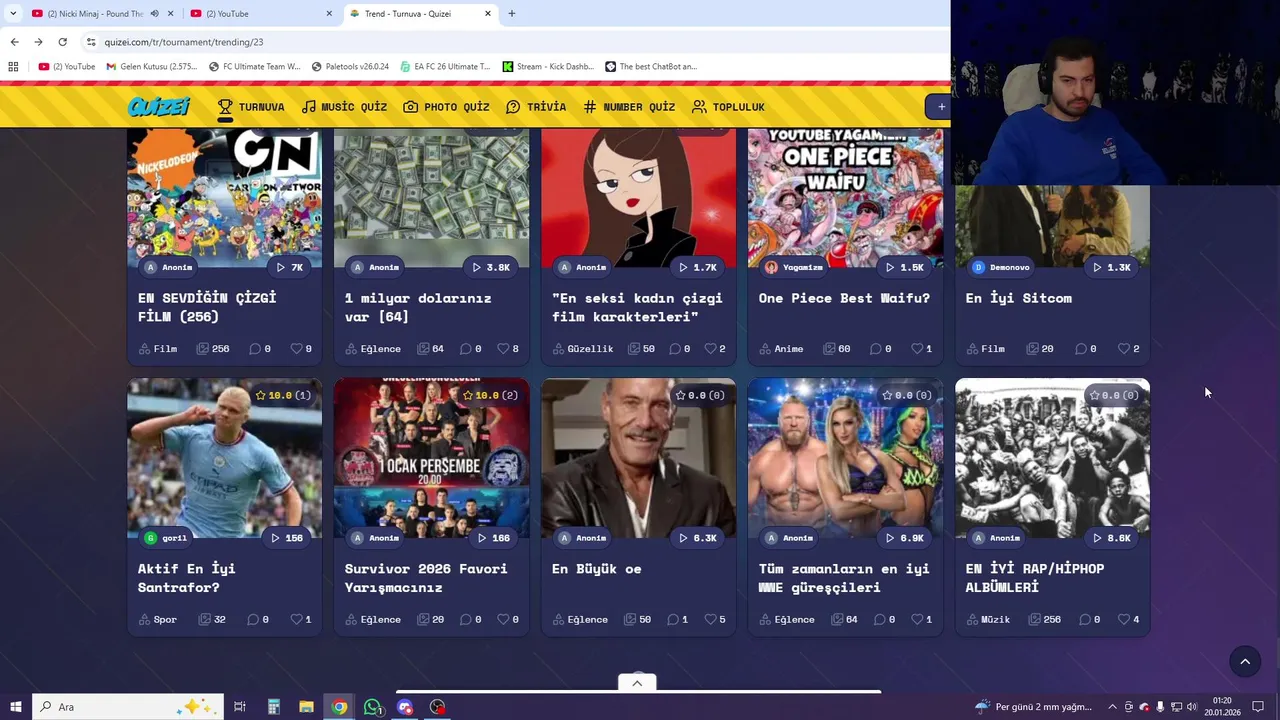Switch to the Nicki Minaj YouTube tab
The image size is (1280, 720).
pyautogui.click(x=95, y=14)
